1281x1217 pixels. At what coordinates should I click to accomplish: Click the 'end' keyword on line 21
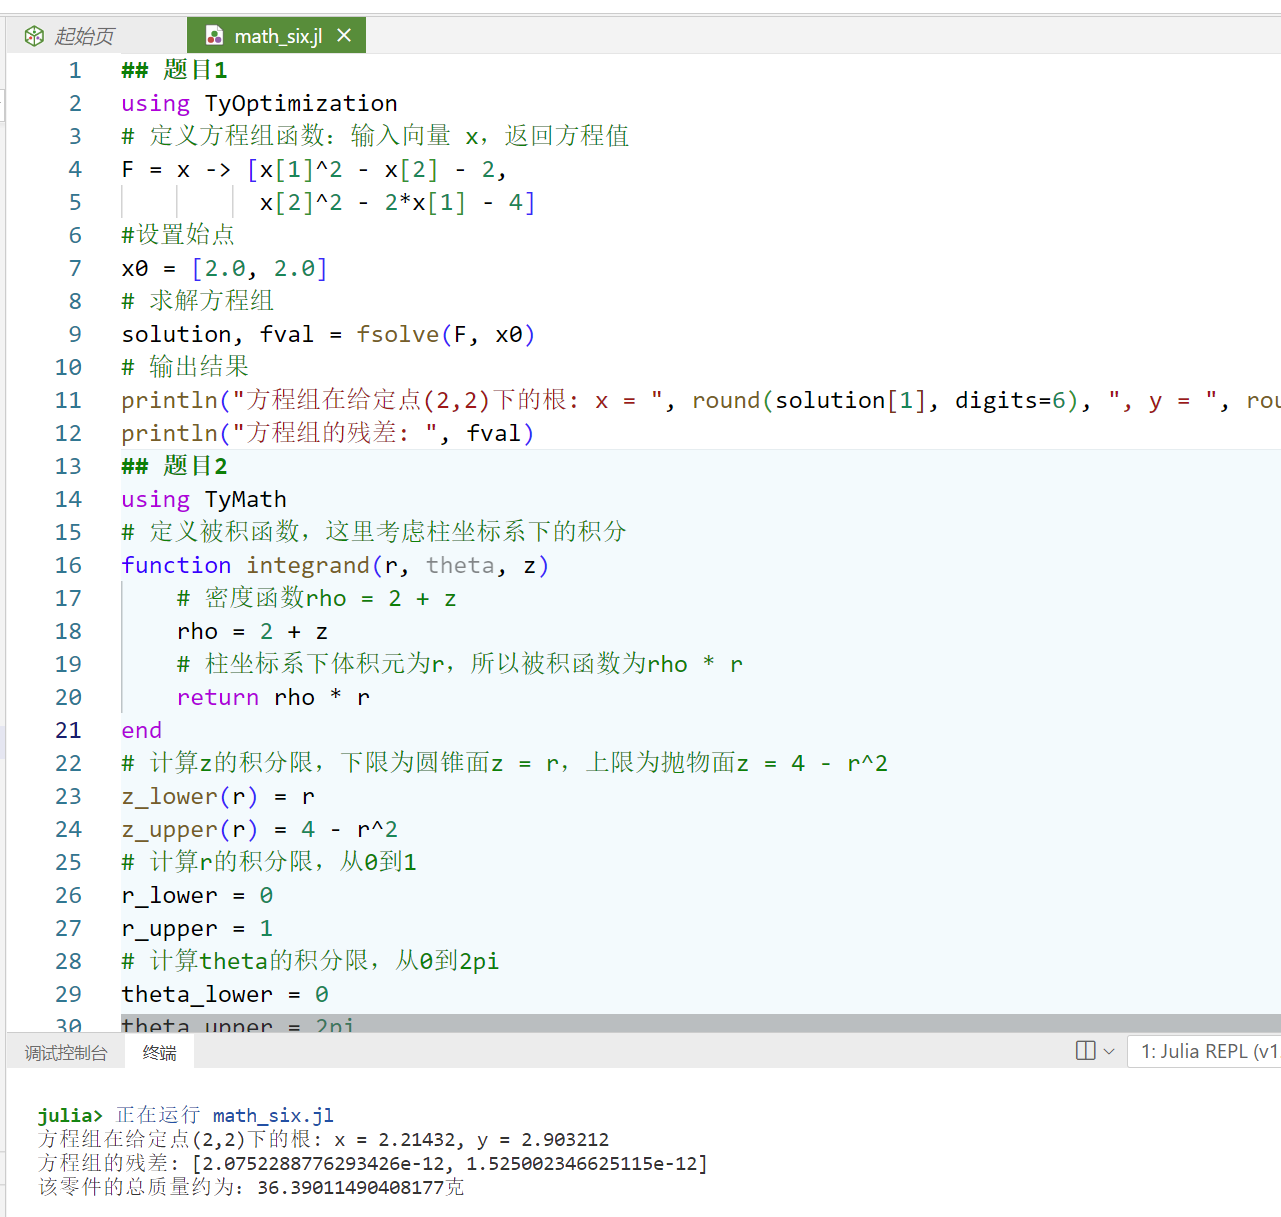point(141,730)
